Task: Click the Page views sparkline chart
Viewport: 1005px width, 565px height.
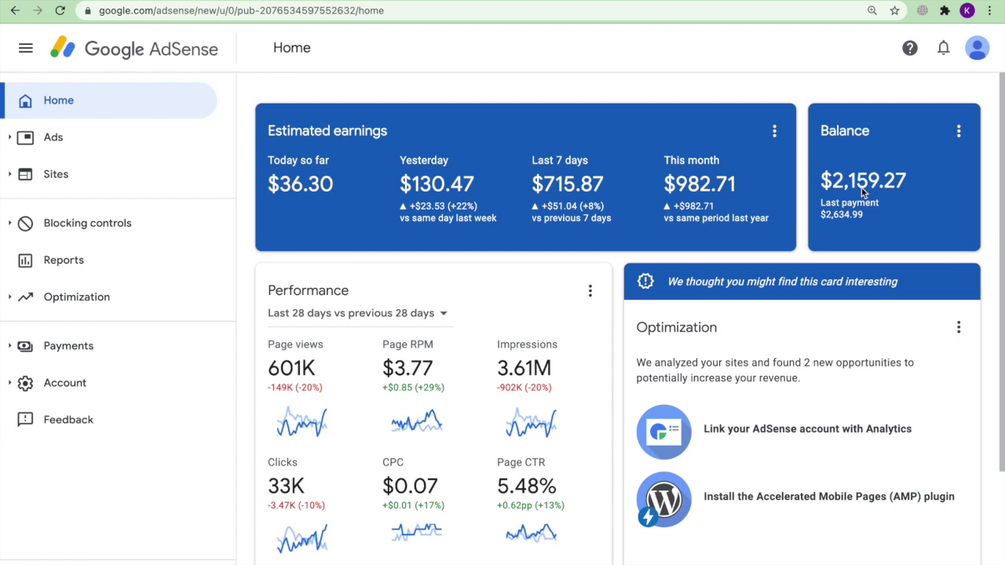Action: click(302, 423)
